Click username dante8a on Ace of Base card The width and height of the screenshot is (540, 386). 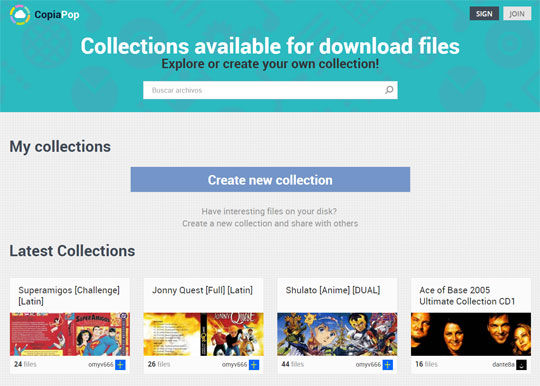(503, 365)
